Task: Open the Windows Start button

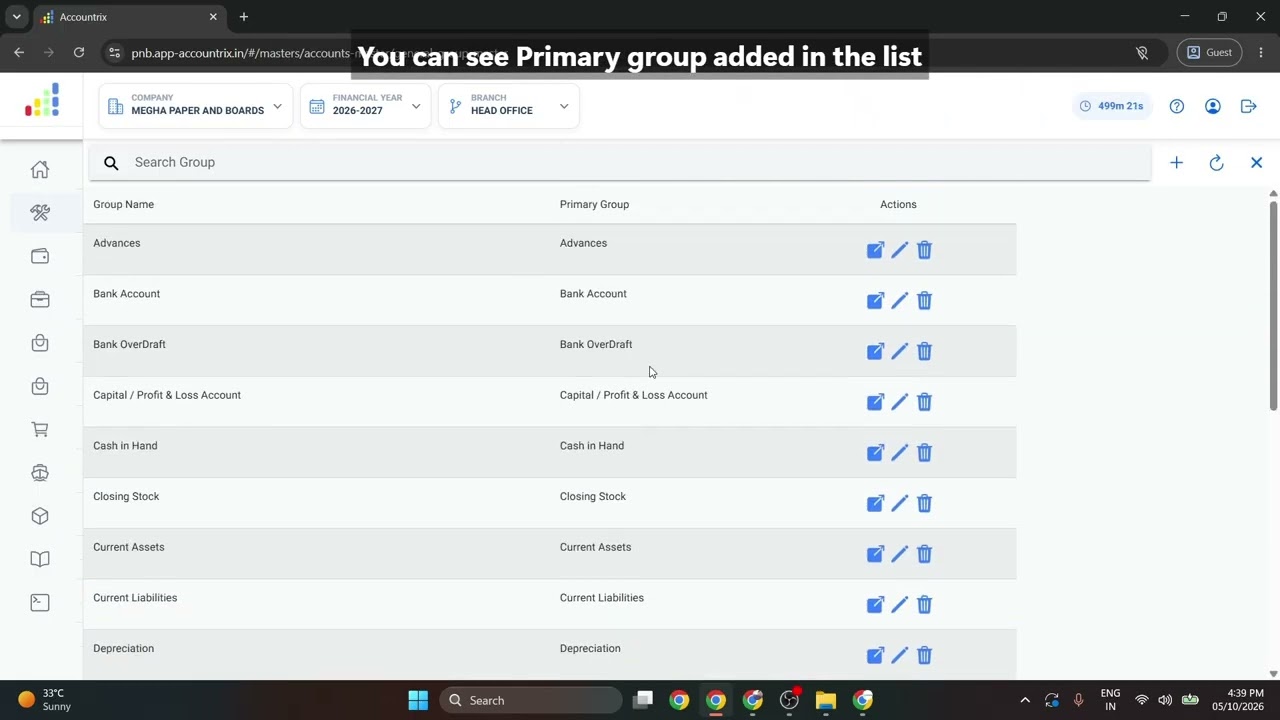Action: [418, 700]
